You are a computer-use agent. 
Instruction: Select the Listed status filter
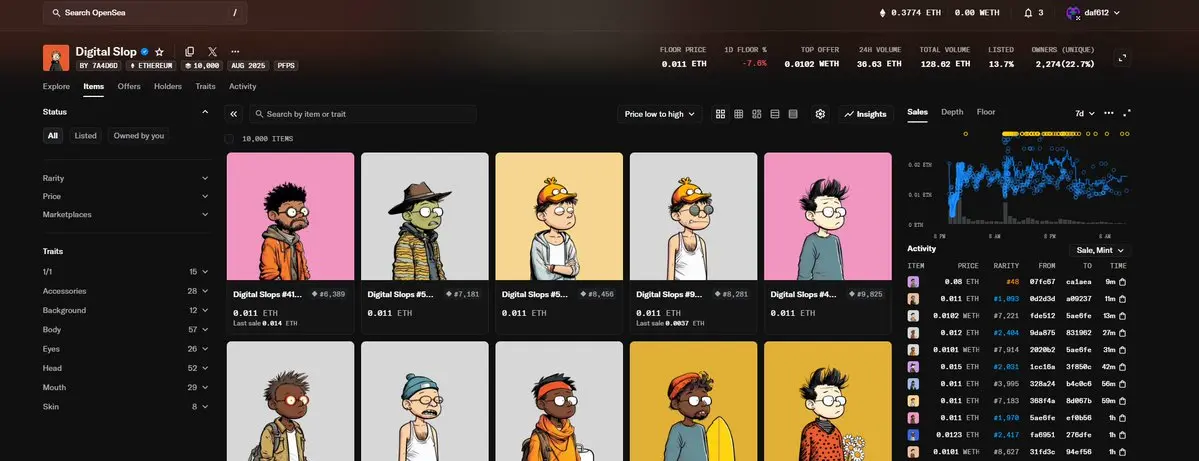pyautogui.click(x=86, y=135)
